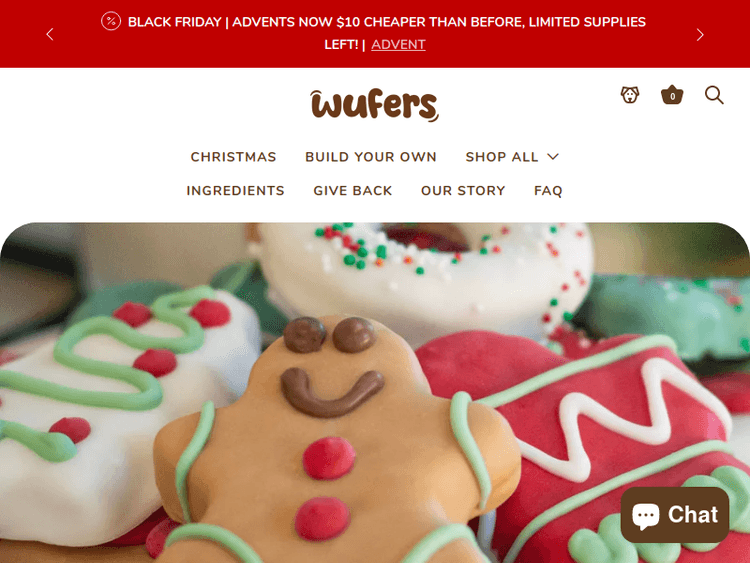
Task: Open the shopping basket cart icon
Action: [x=672, y=95]
